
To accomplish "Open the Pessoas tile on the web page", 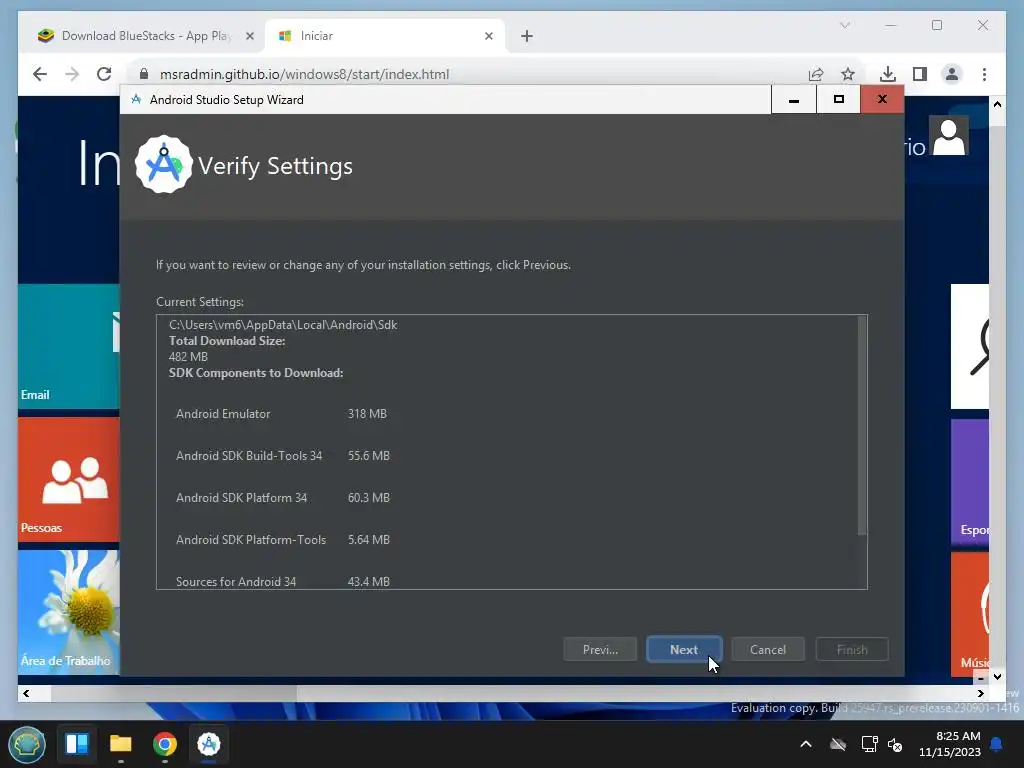I will pos(69,479).
